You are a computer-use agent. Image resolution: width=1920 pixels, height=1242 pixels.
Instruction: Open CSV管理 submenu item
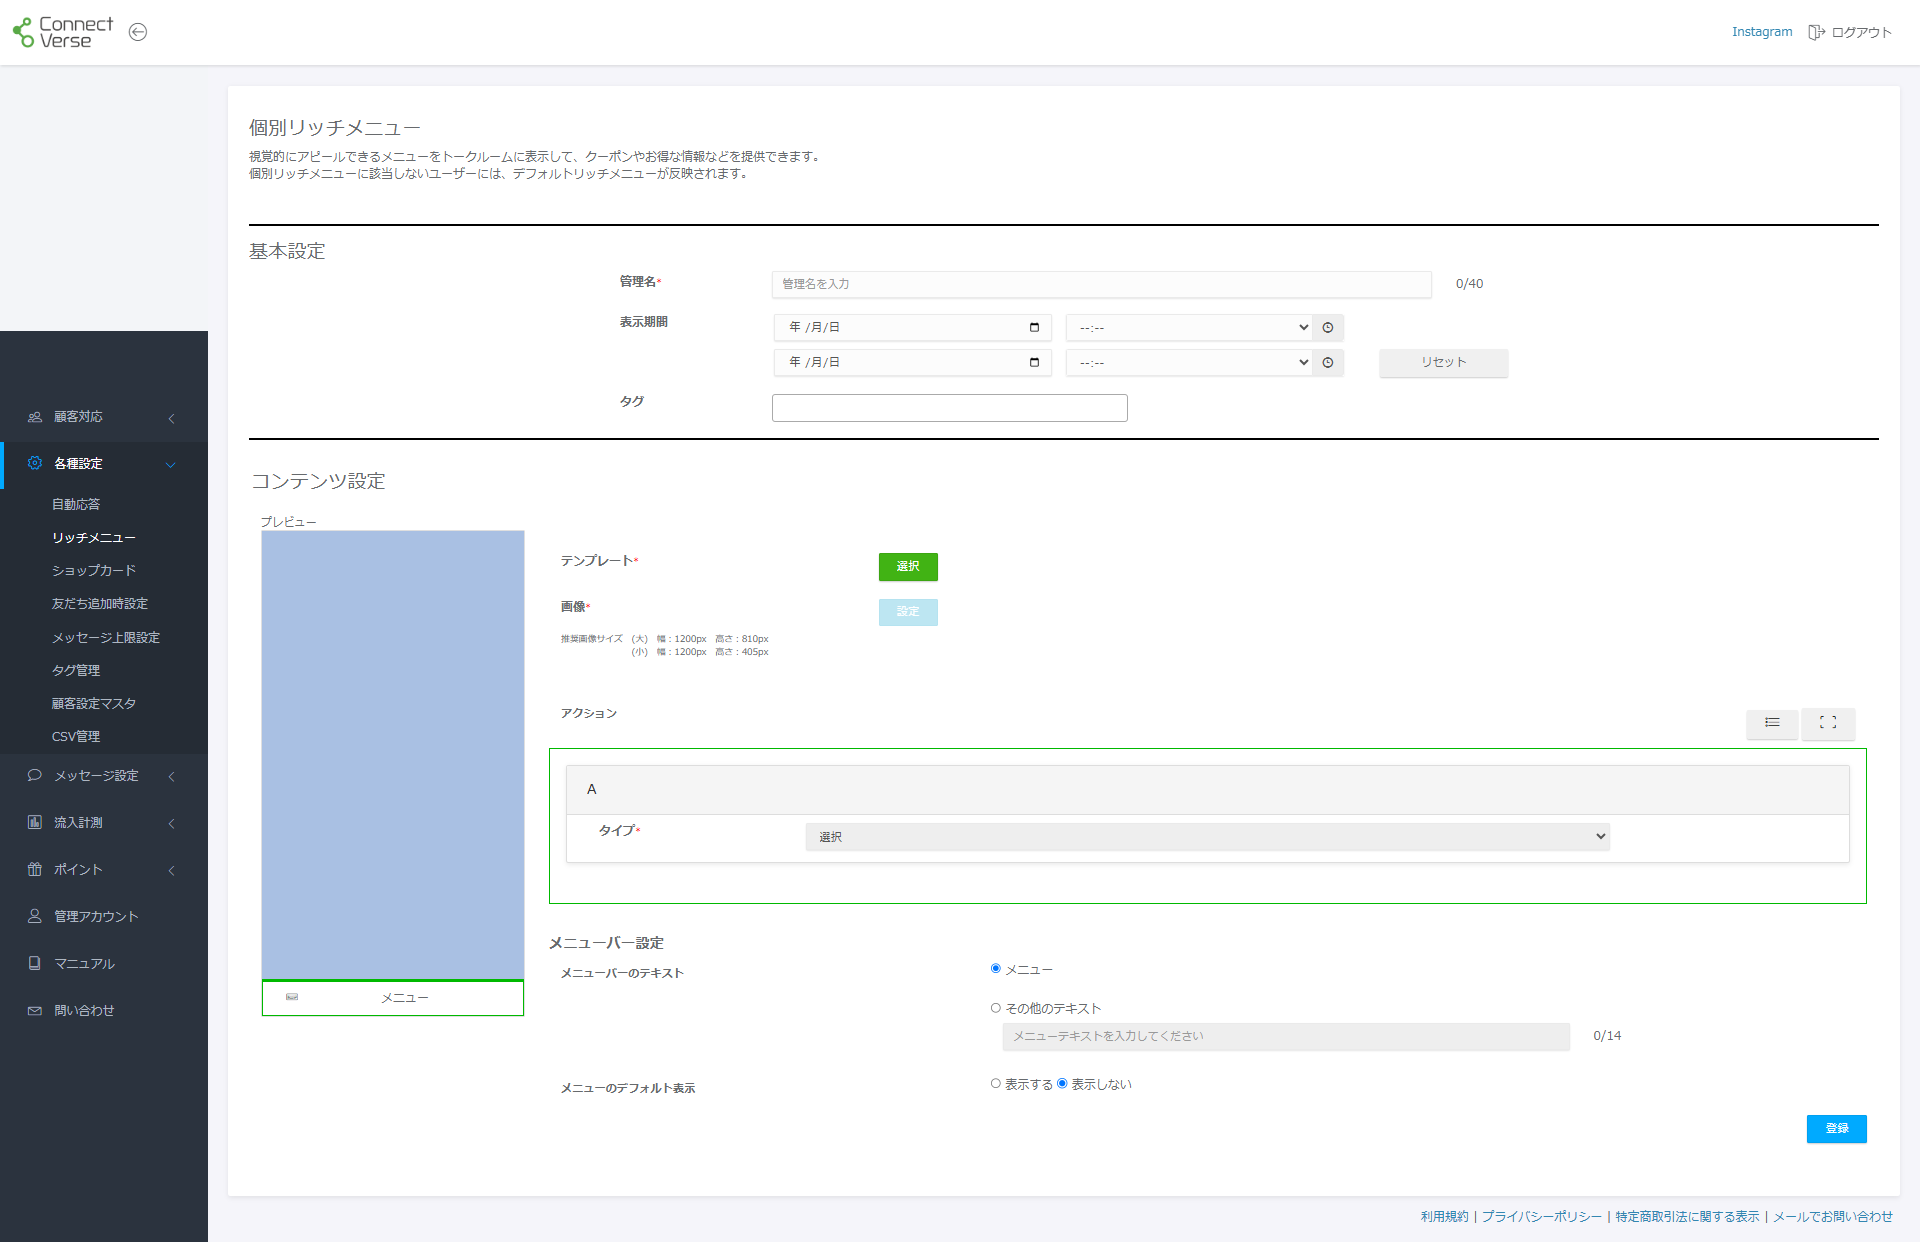[x=76, y=736]
